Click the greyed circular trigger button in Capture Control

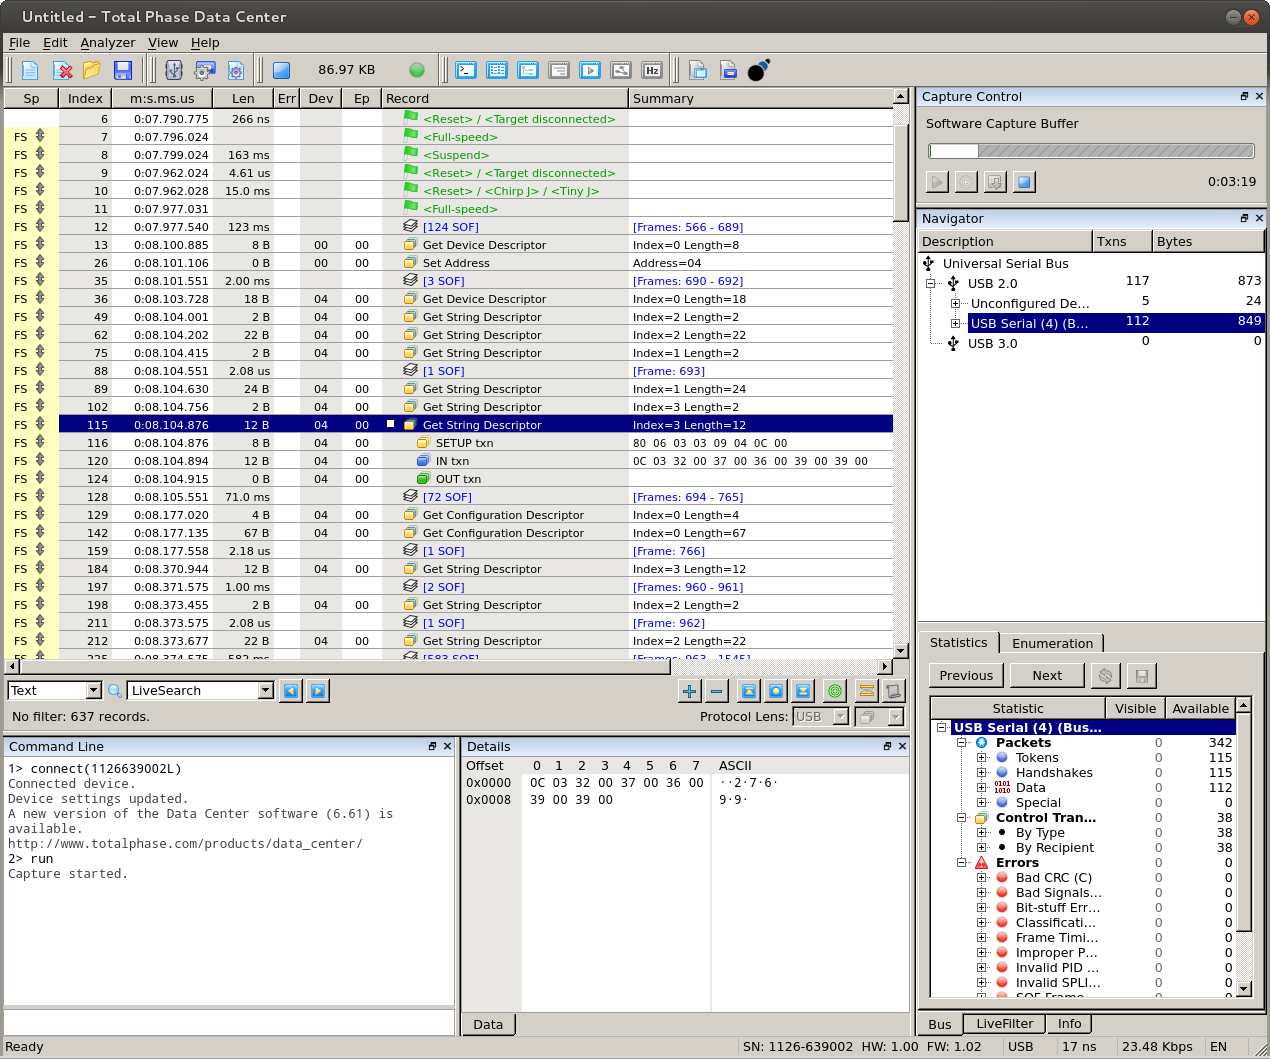click(966, 182)
